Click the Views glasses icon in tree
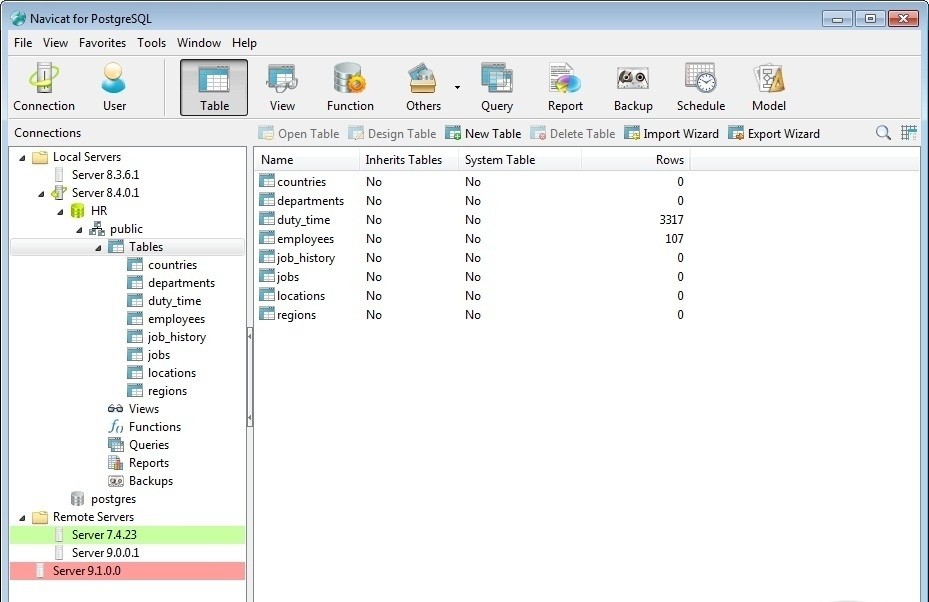Image resolution: width=929 pixels, height=602 pixels. [116, 409]
